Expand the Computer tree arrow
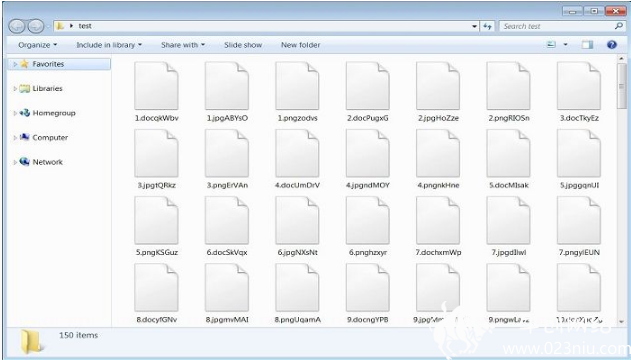The width and height of the screenshot is (631, 360). (15, 138)
